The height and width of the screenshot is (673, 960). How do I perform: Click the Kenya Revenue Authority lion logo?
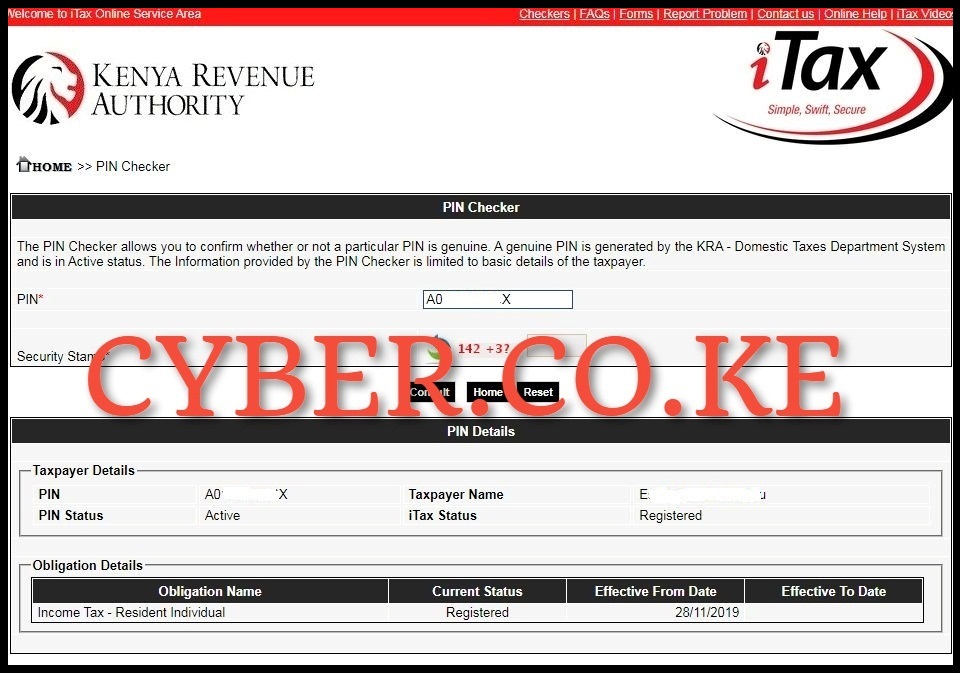click(48, 88)
